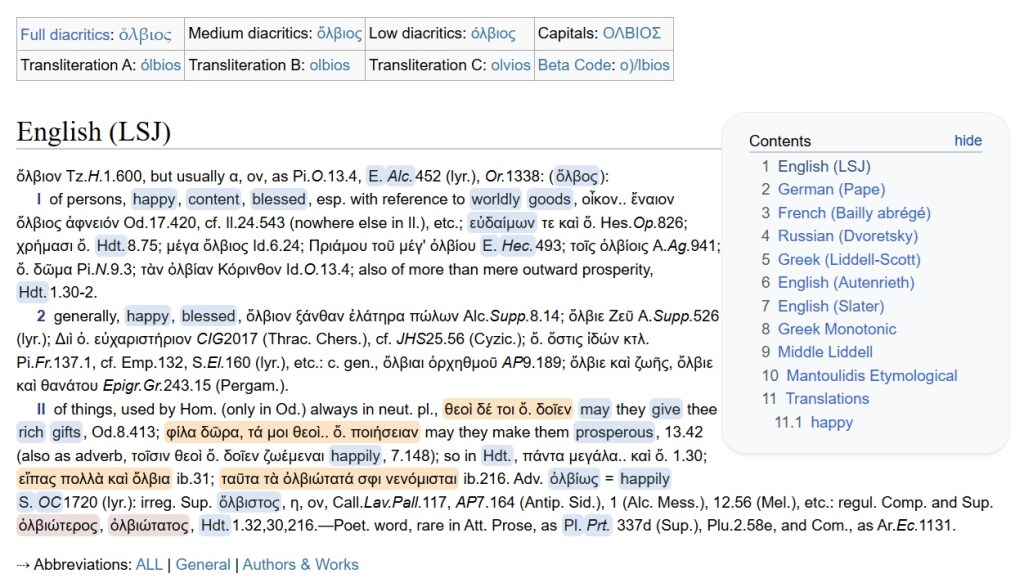Click the Capitals ΟΛΒΙΟΣ link
The width and height of the screenshot is (1024, 587).
click(x=631, y=33)
